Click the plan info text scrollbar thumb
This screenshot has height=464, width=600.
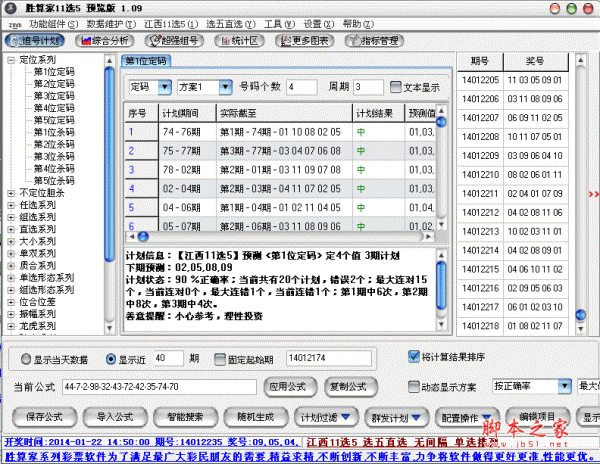pyautogui.click(x=441, y=285)
